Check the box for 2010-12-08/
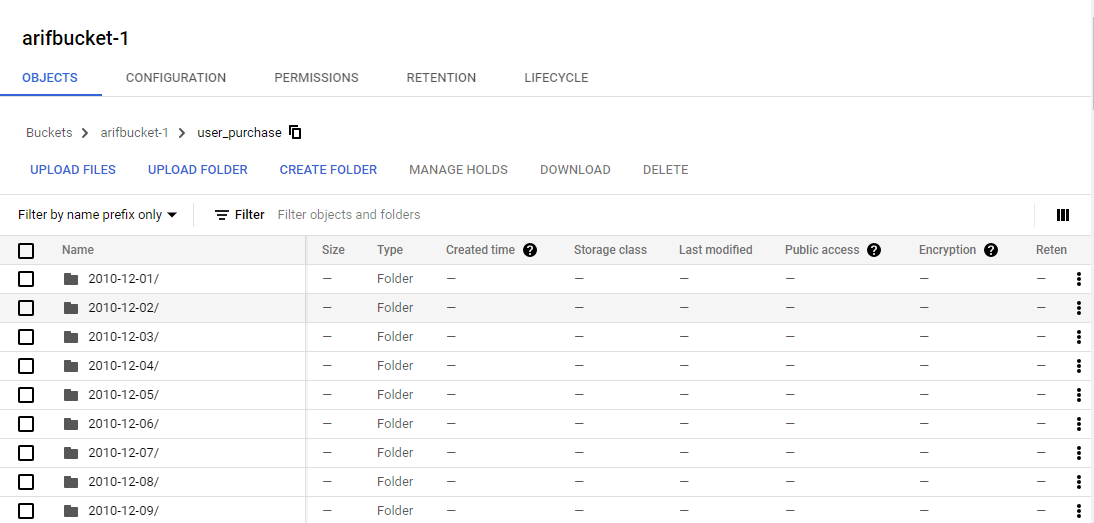 coord(26,482)
